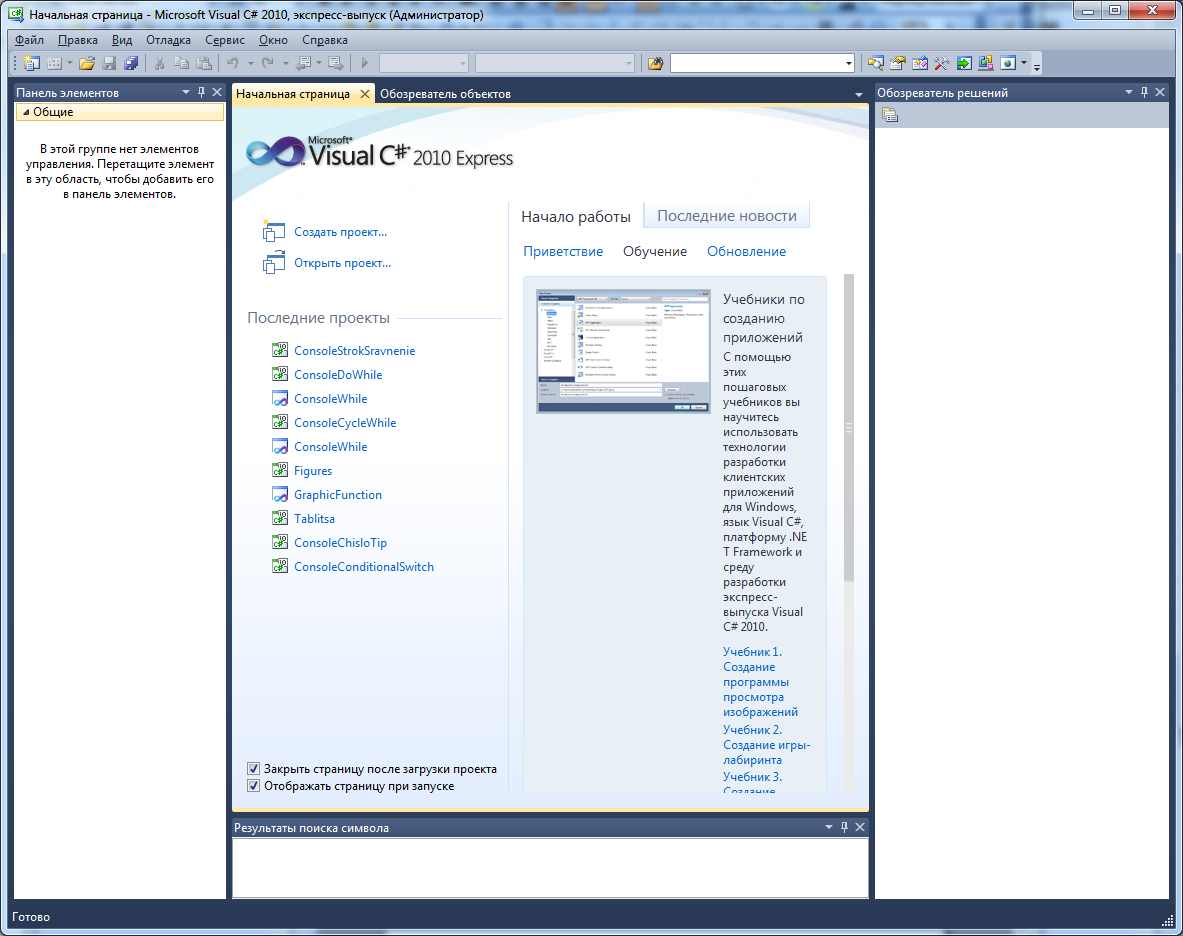The height and width of the screenshot is (936, 1183).
Task: Click the Add New Item toolbar icon
Action: point(54,63)
